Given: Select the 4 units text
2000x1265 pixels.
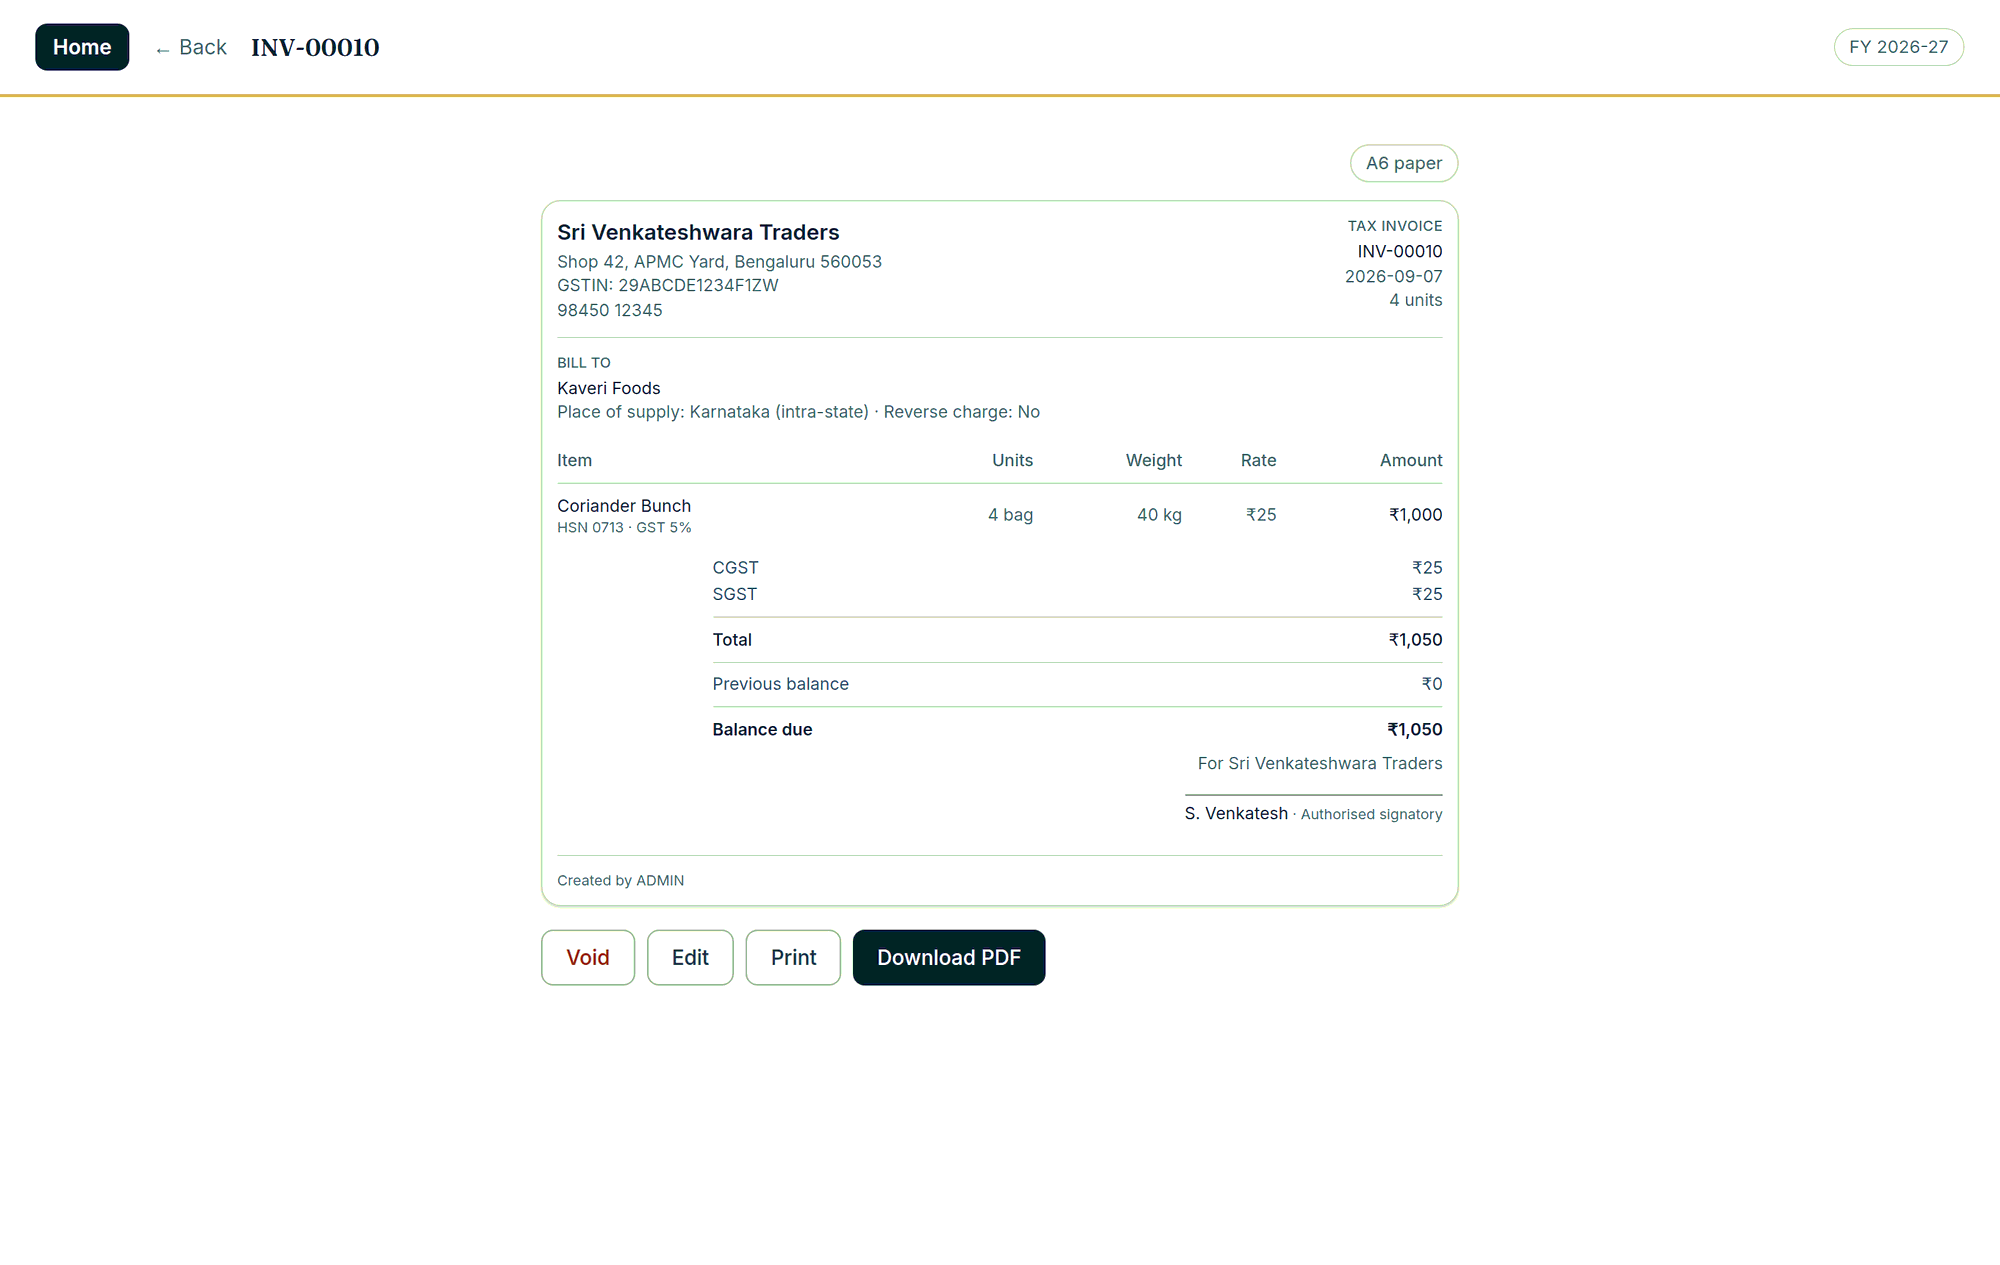Looking at the screenshot, I should click(1415, 300).
